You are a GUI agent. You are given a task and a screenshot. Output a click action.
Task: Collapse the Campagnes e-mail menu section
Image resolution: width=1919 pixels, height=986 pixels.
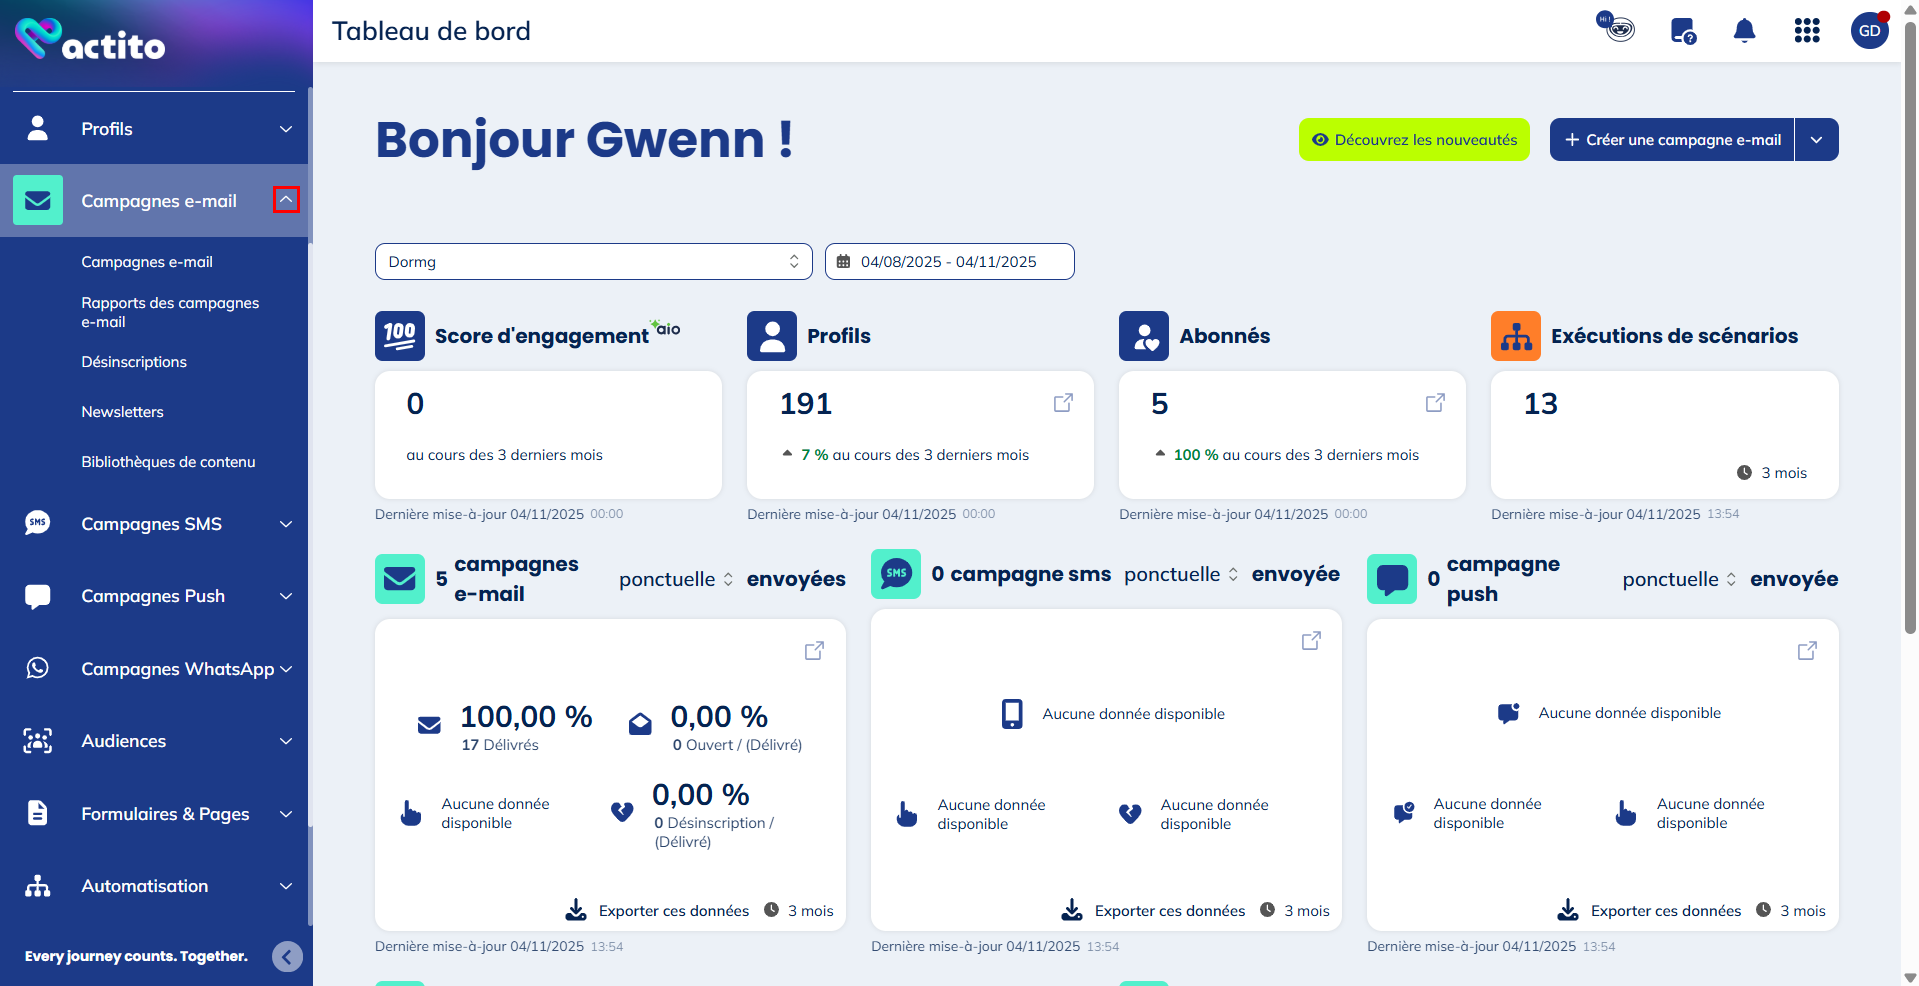click(x=286, y=200)
